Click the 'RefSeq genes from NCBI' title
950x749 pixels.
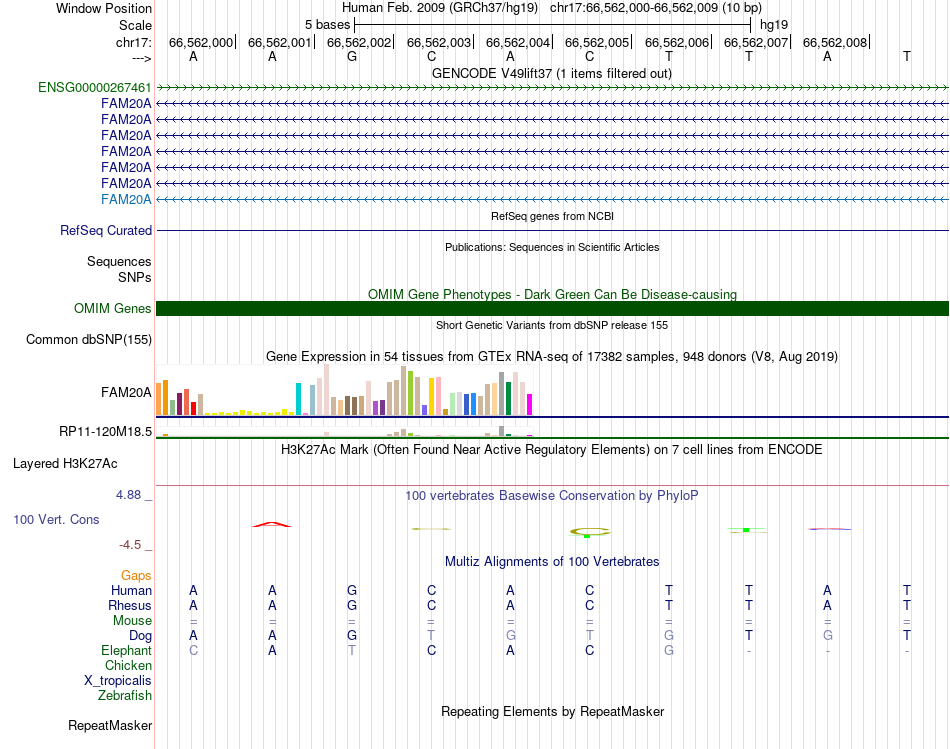click(552, 216)
